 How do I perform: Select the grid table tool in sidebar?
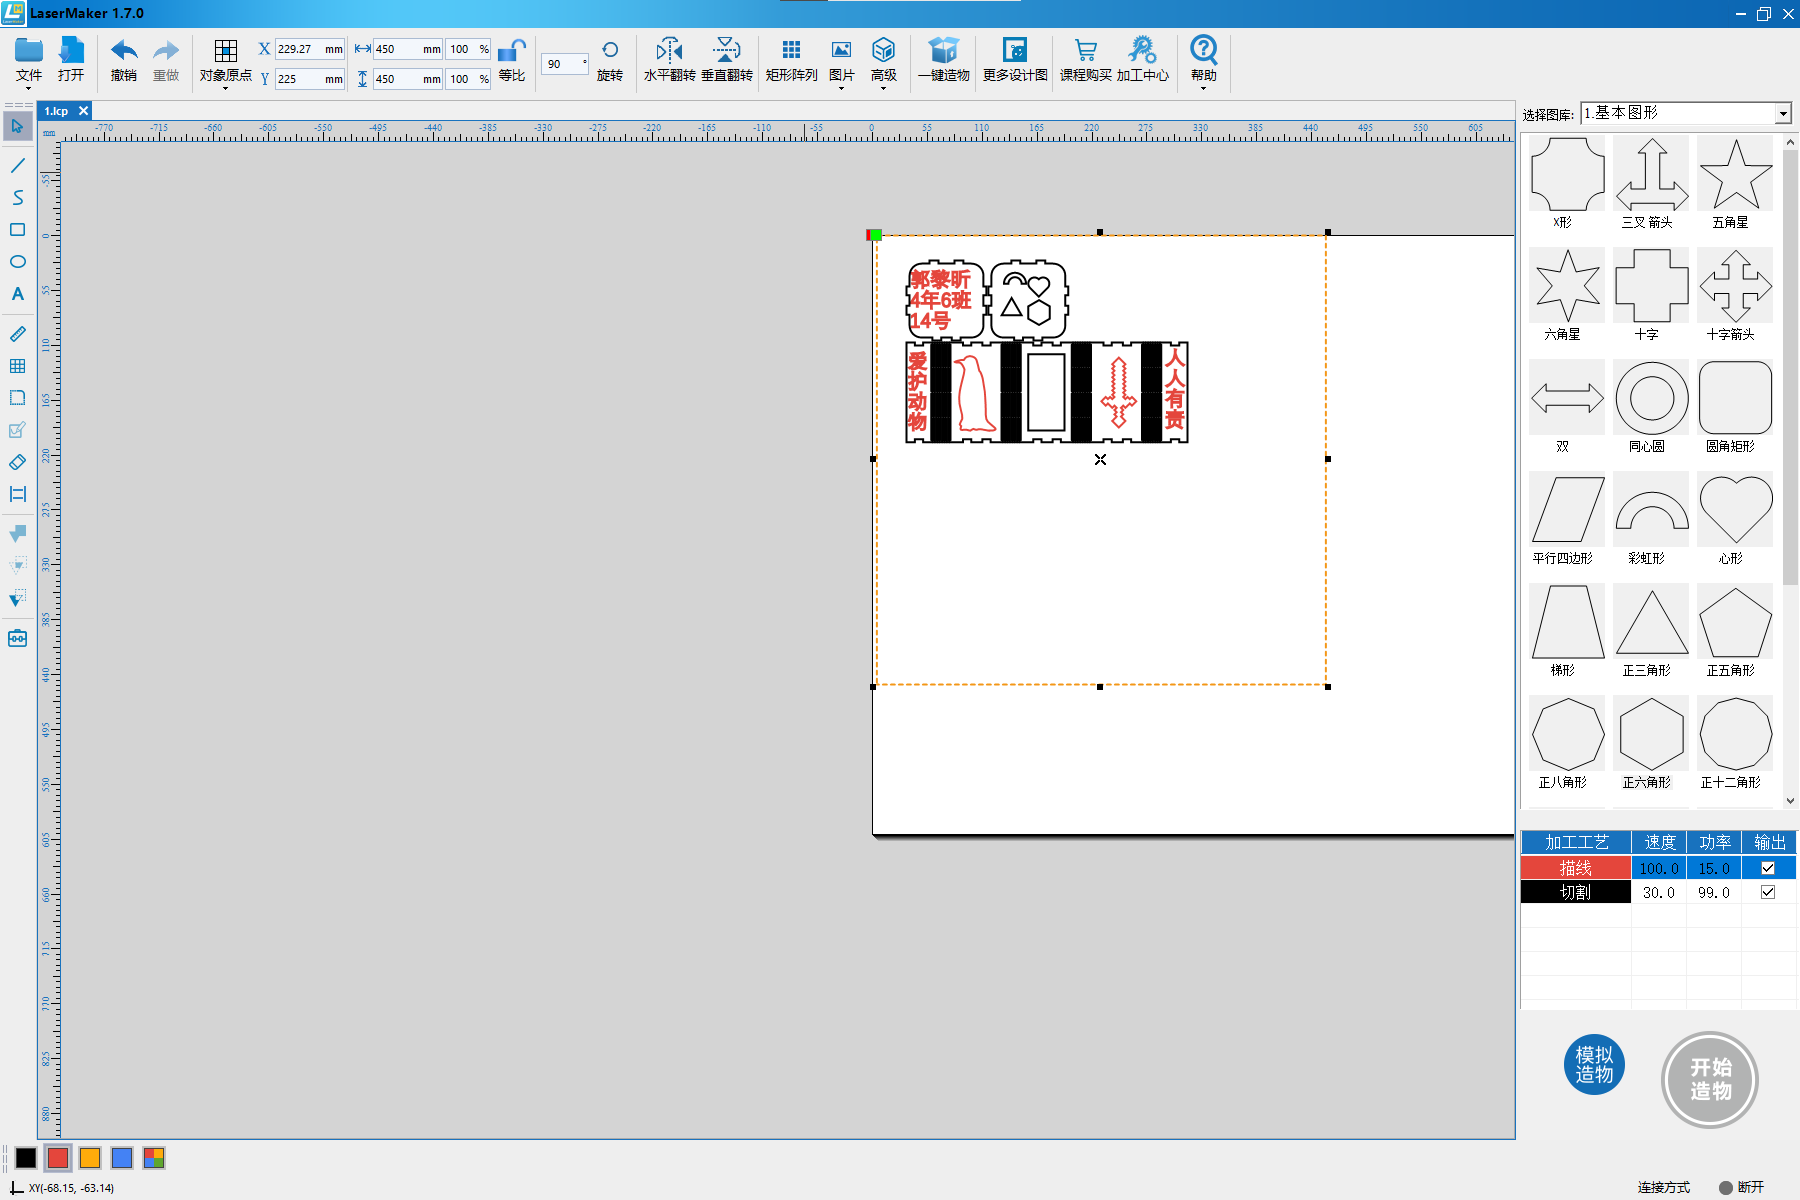(18, 366)
